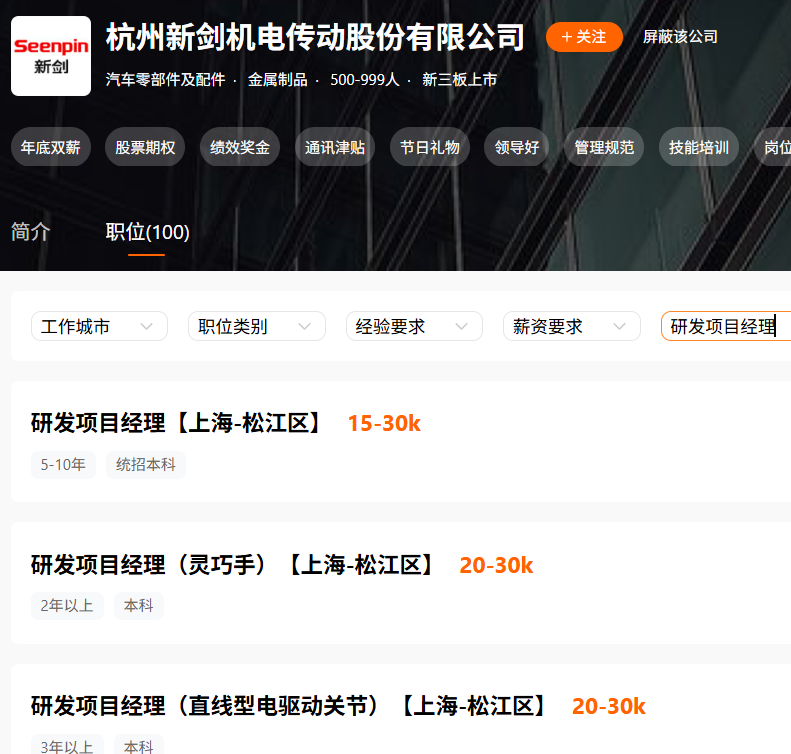791x754 pixels.
Task: Click the 技能培训 tag
Action: 699,147
